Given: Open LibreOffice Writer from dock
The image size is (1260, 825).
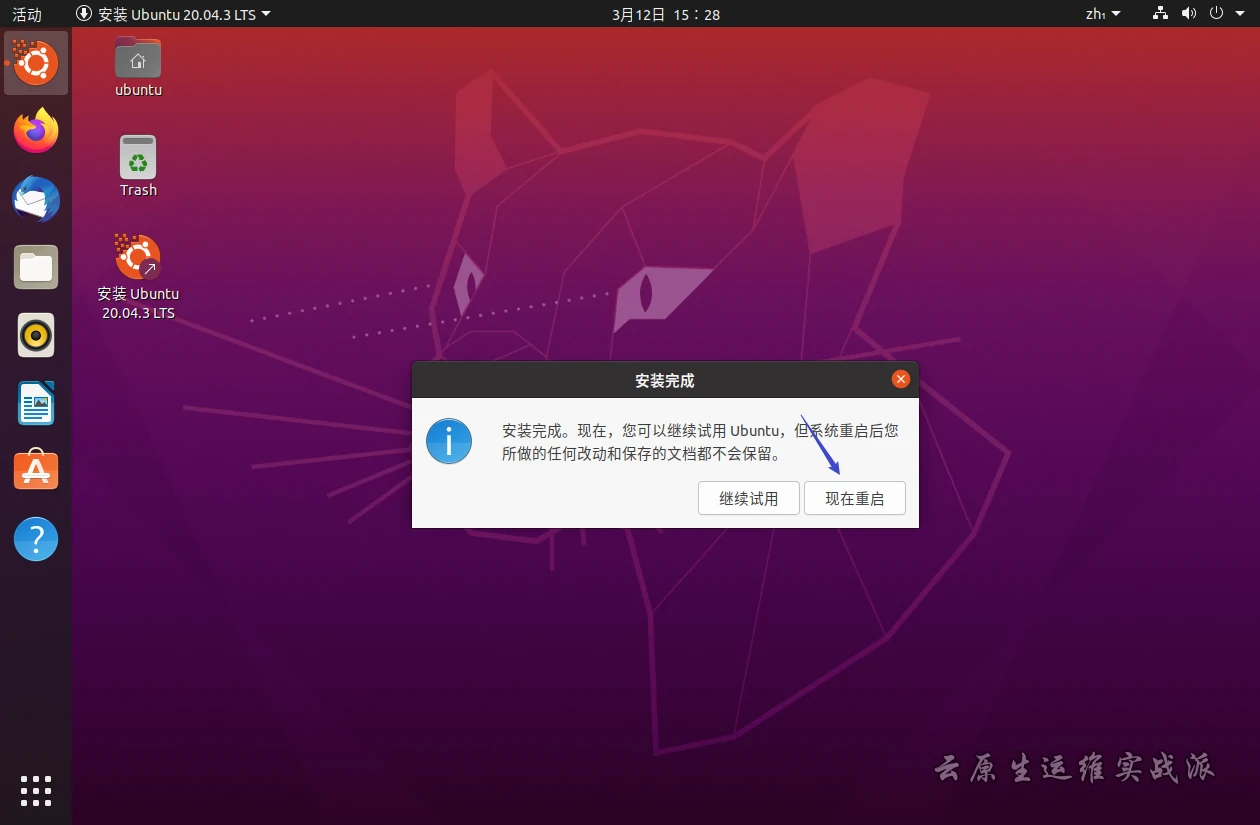Looking at the screenshot, I should (x=36, y=403).
